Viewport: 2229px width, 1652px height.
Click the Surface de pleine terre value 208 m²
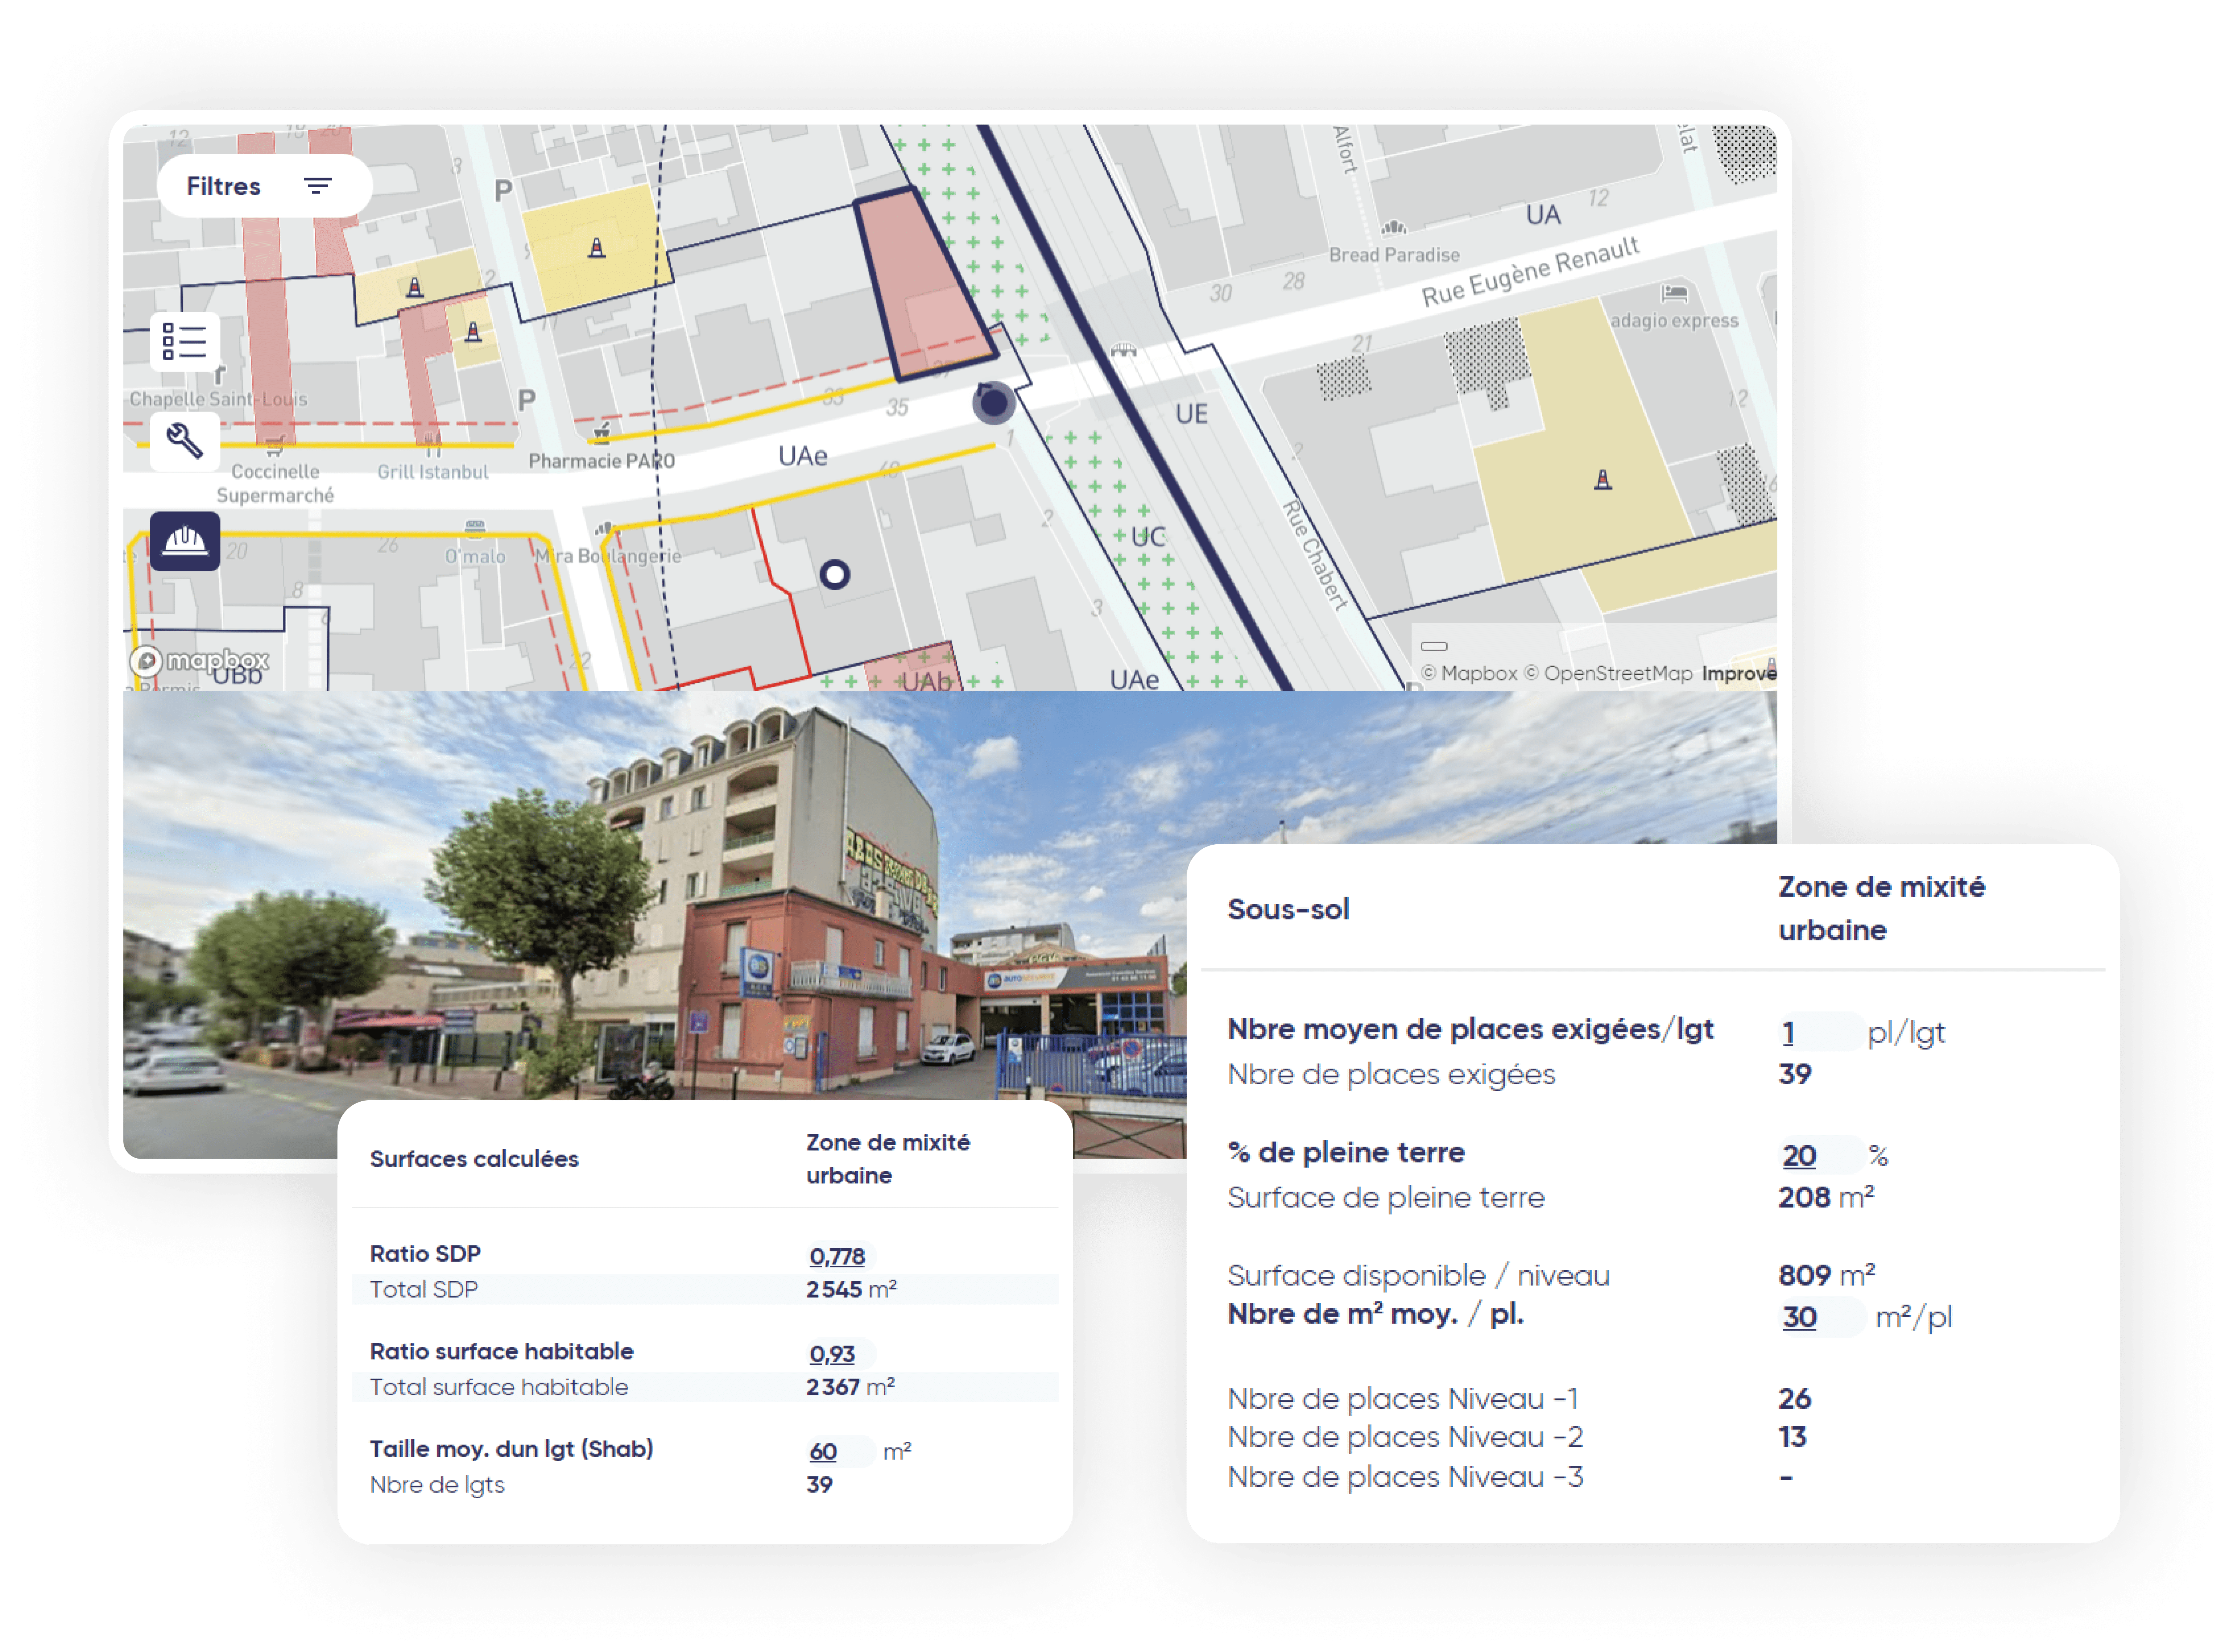click(1826, 1197)
